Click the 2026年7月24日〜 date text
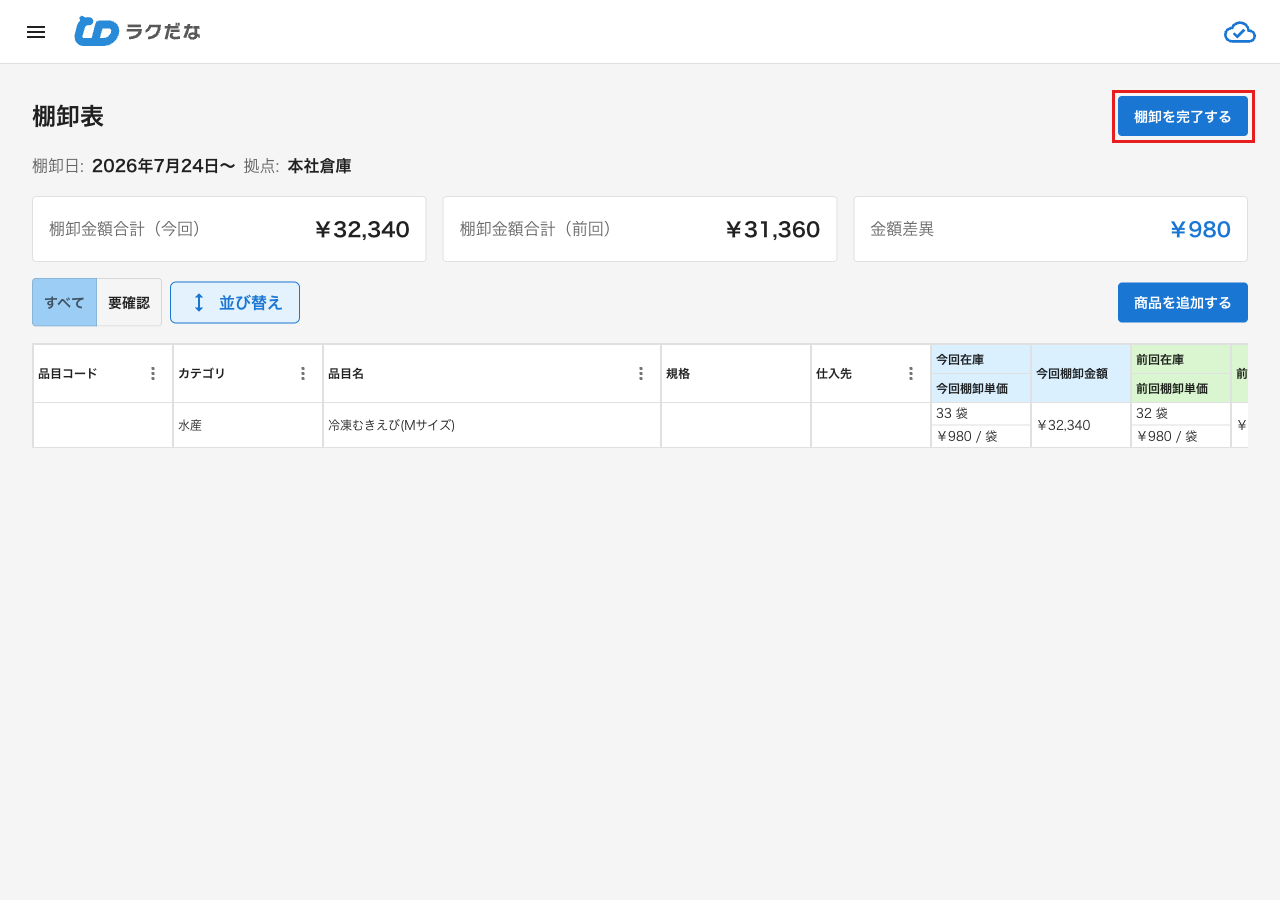Image resolution: width=1280 pixels, height=900 pixels. click(163, 166)
